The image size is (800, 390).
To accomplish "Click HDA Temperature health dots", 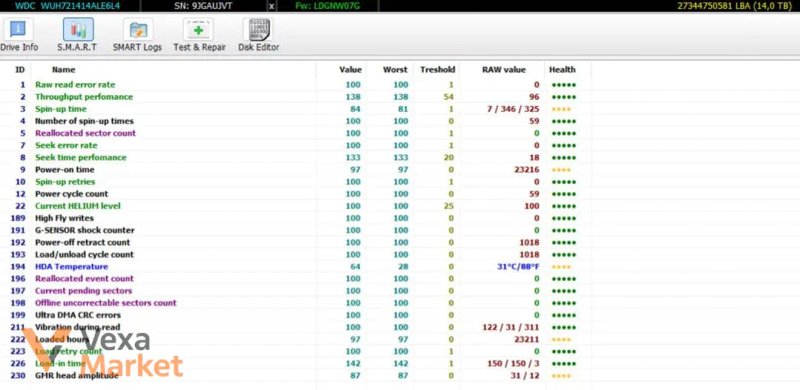I will point(561,267).
